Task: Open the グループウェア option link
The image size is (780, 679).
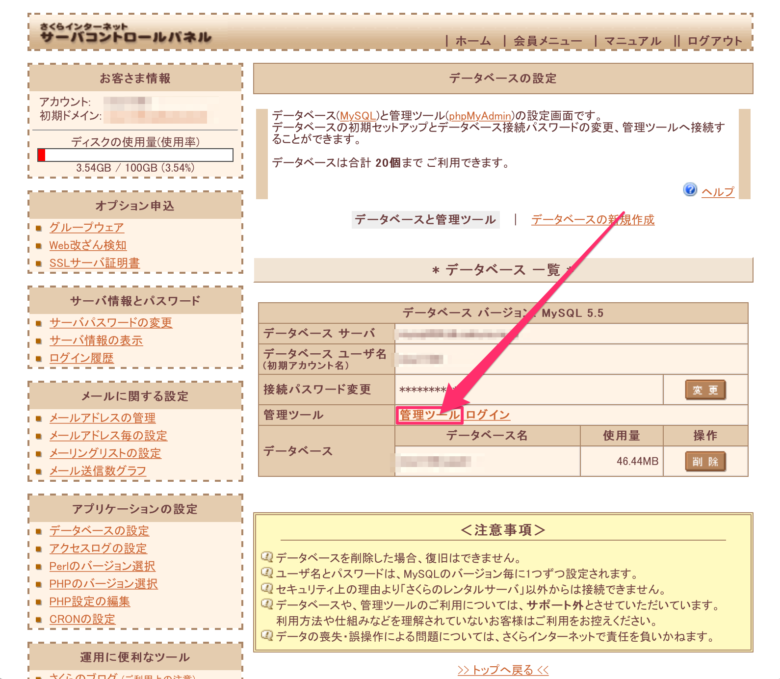Action: [87, 227]
